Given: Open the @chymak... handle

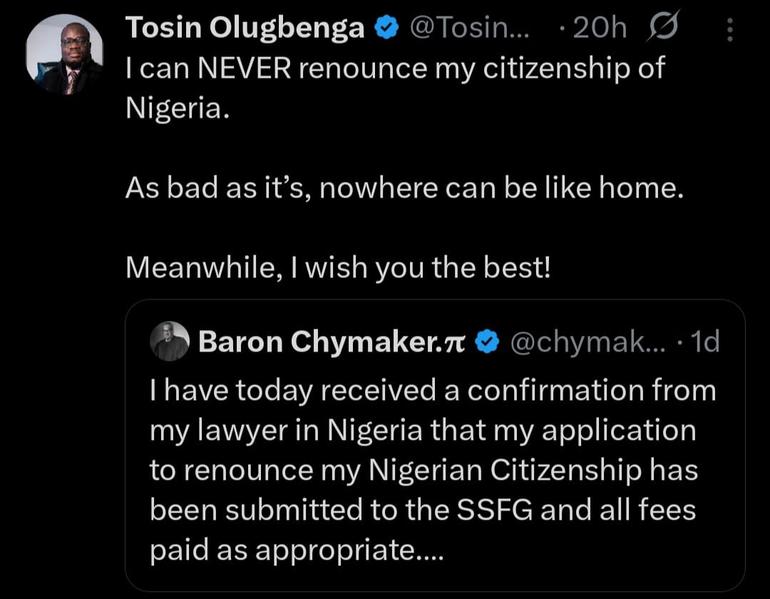Looking at the screenshot, I should click(x=588, y=342).
